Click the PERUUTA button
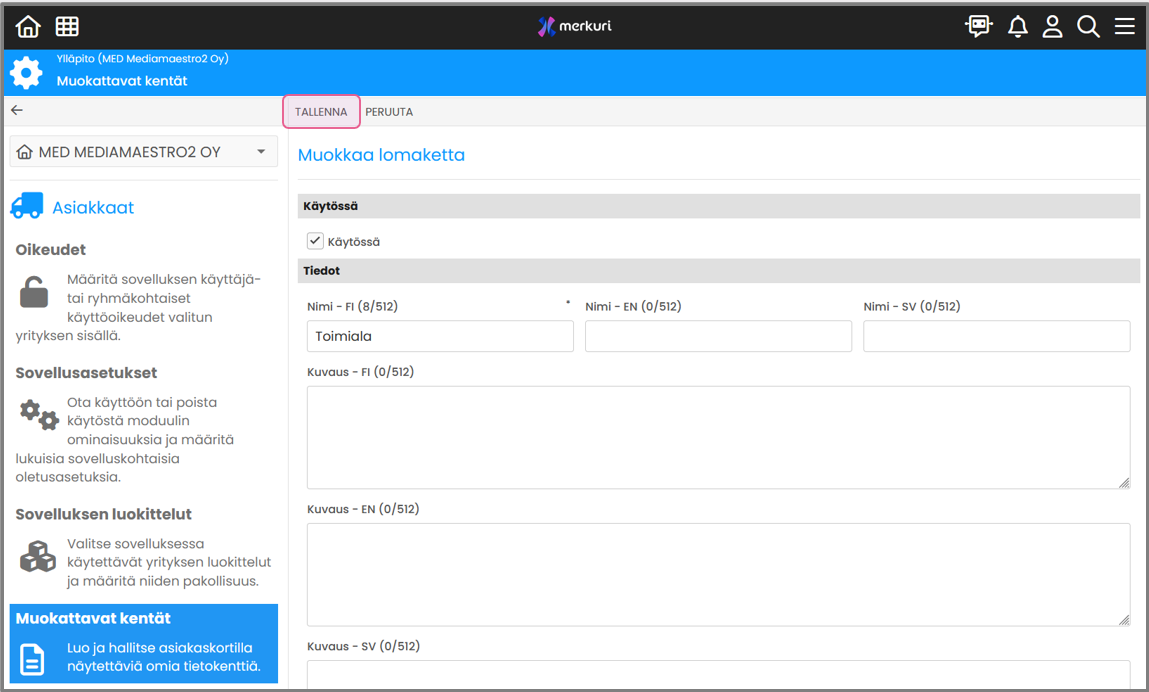Viewport: 1149px width, 692px height. tap(389, 112)
